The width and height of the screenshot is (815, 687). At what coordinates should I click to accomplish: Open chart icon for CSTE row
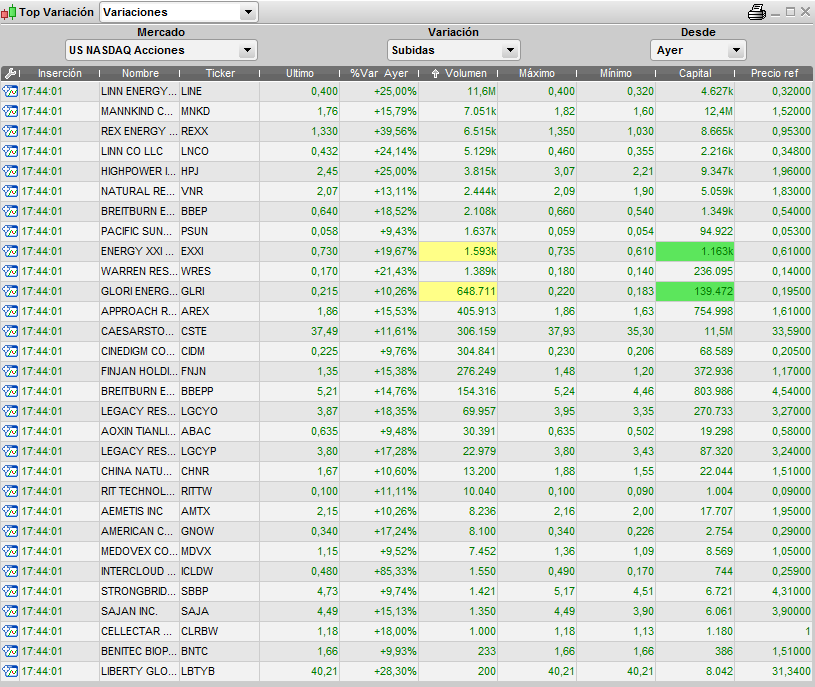10,332
